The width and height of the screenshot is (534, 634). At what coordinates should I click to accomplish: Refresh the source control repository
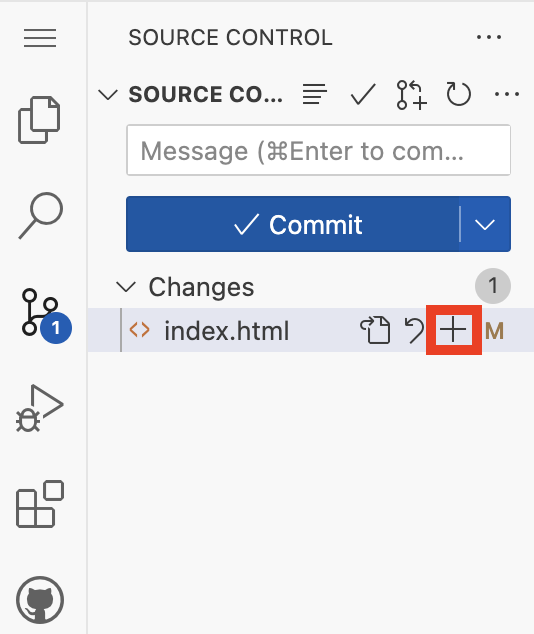[458, 94]
